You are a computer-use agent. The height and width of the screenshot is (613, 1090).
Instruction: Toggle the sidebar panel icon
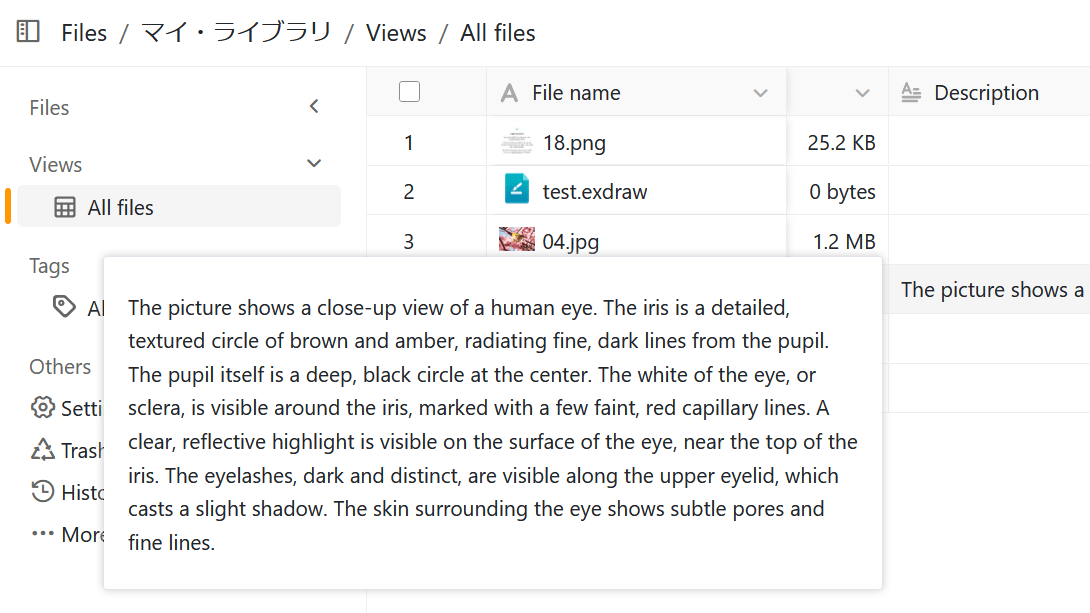28,32
